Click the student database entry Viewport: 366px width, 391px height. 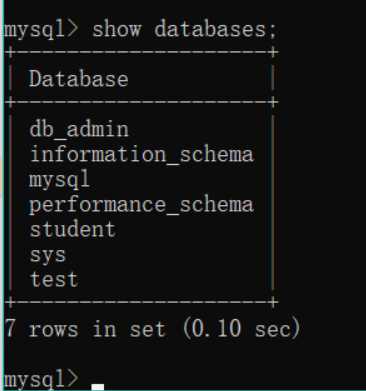[73, 229]
